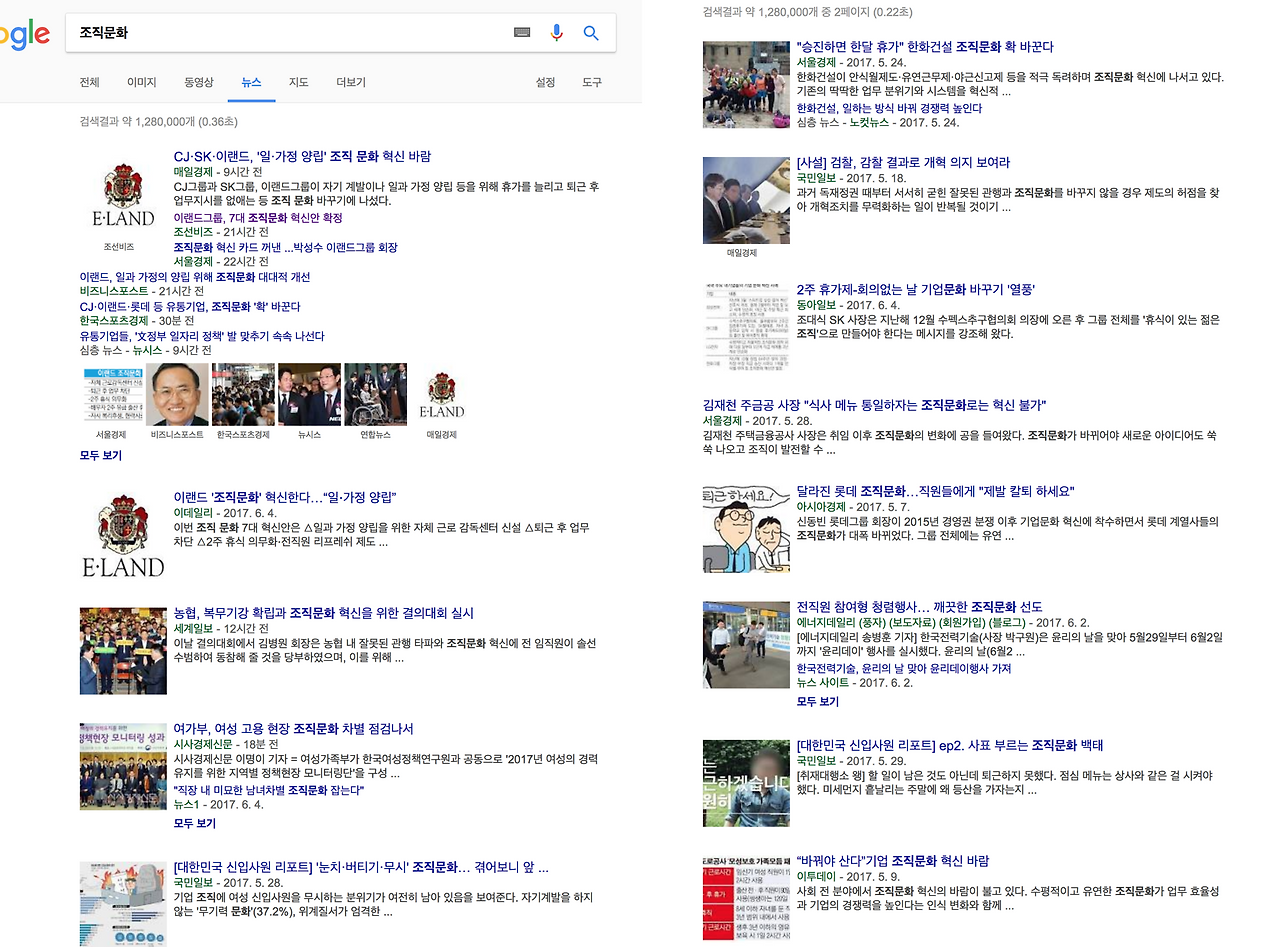
Task: Click the 한국스포츠경제 crowd thumbnail
Action: 243,395
